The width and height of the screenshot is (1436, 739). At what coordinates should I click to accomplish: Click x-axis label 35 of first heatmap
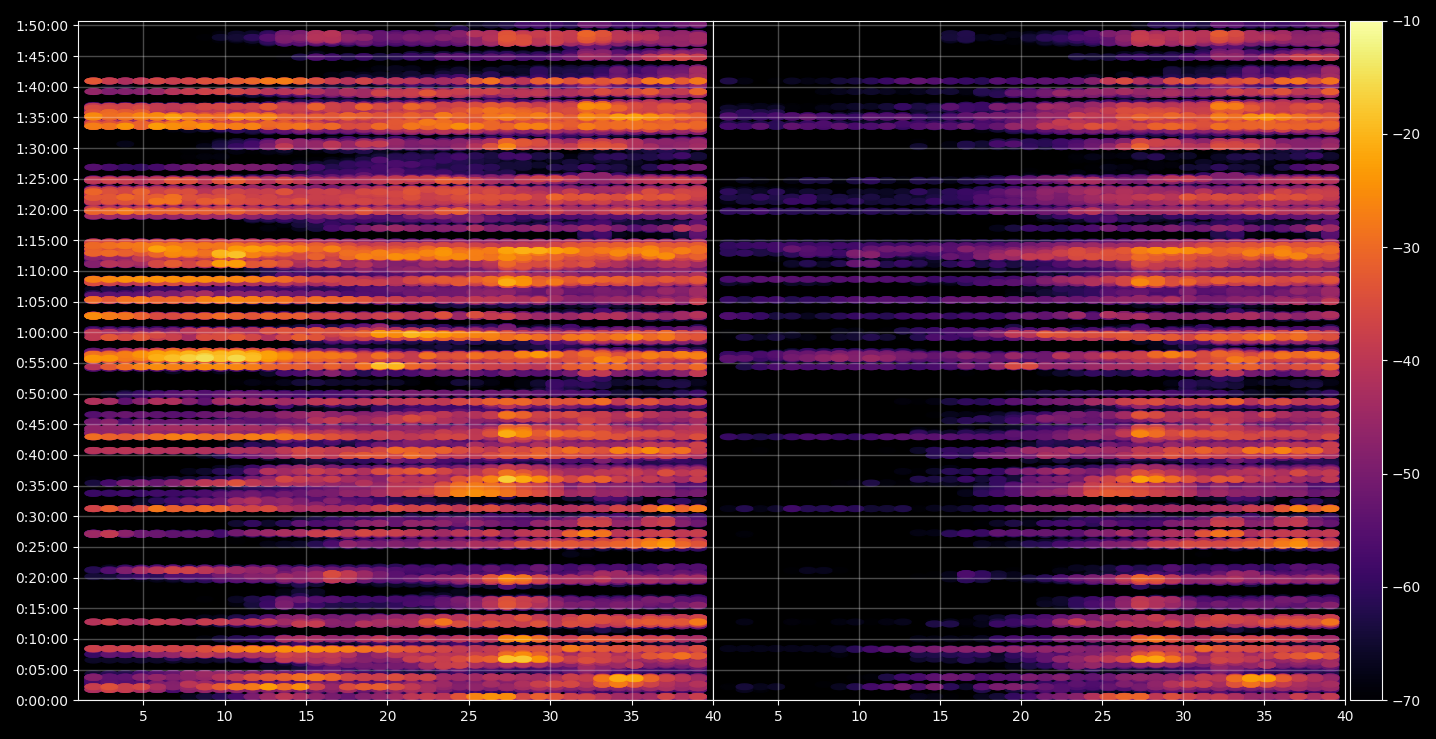(x=632, y=716)
